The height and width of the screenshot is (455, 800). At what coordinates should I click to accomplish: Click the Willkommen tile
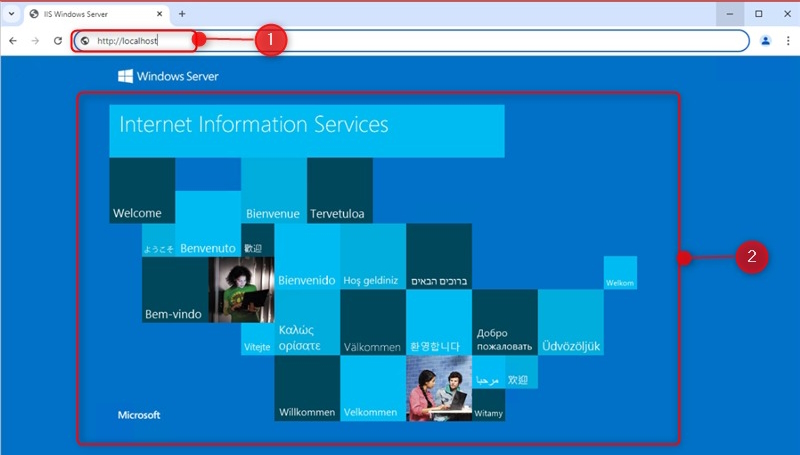pos(307,388)
